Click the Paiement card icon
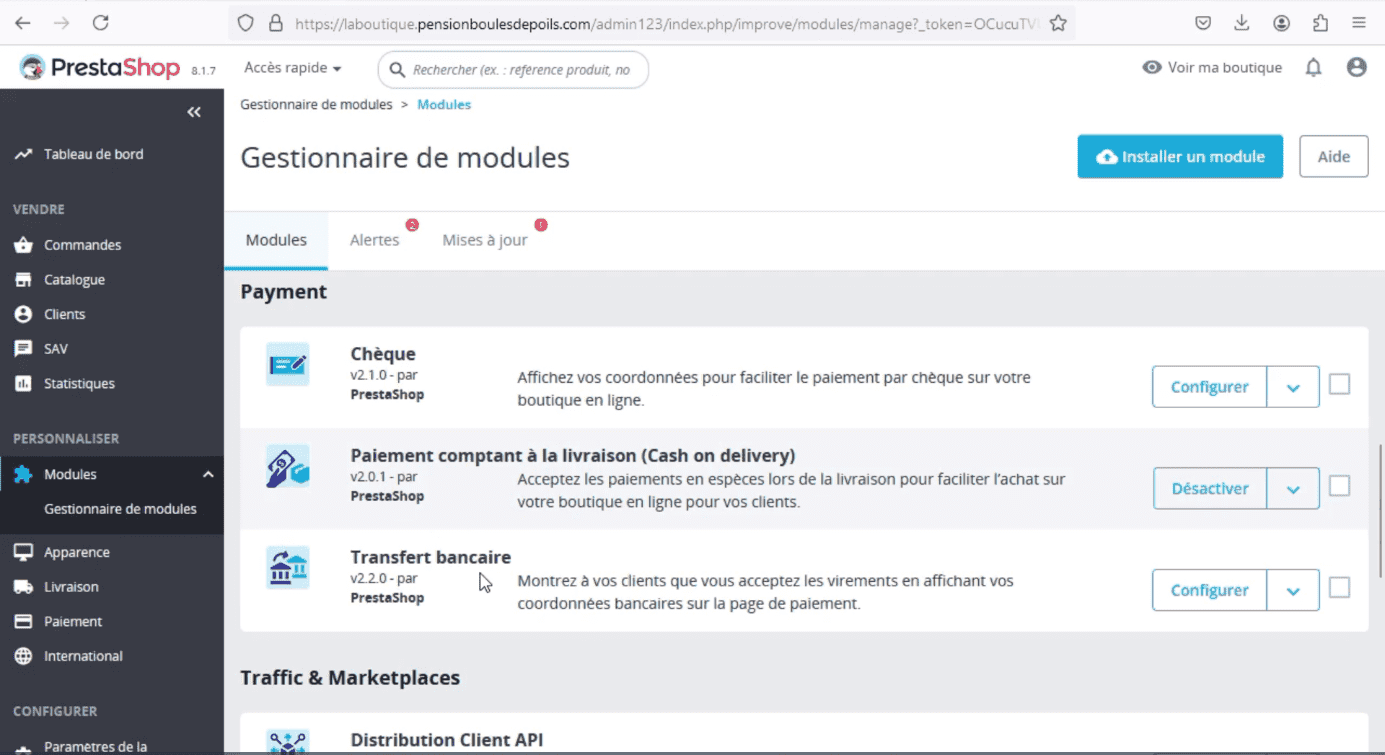1385x755 pixels. pos(23,621)
